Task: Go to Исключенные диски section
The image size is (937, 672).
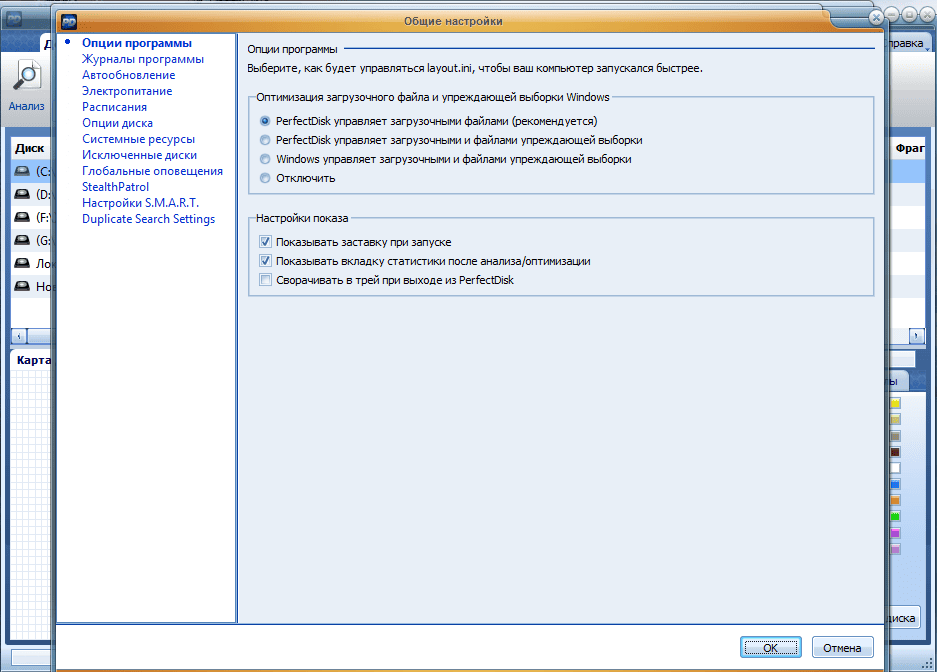Action: (139, 155)
